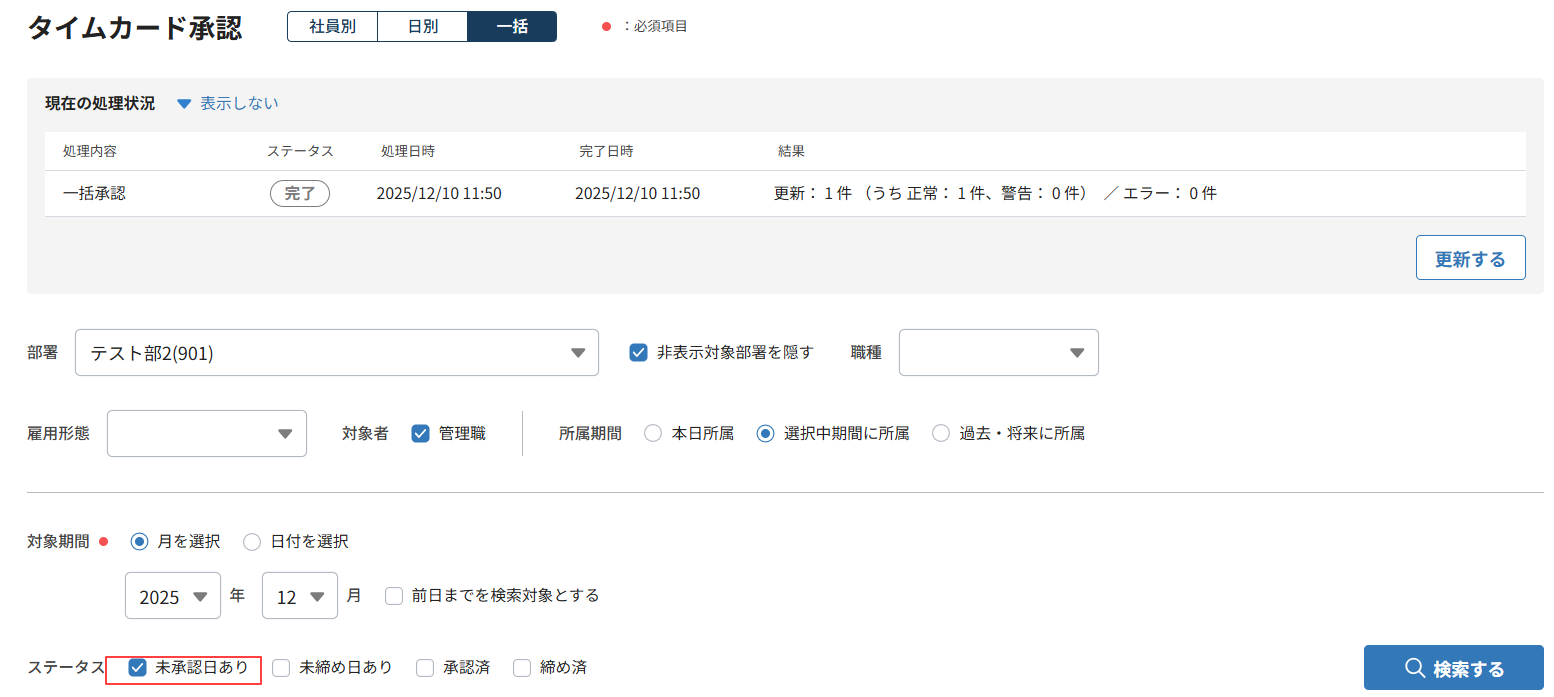
Task: Open the 雇用形態 employment type dropdown
Action: 206,434
